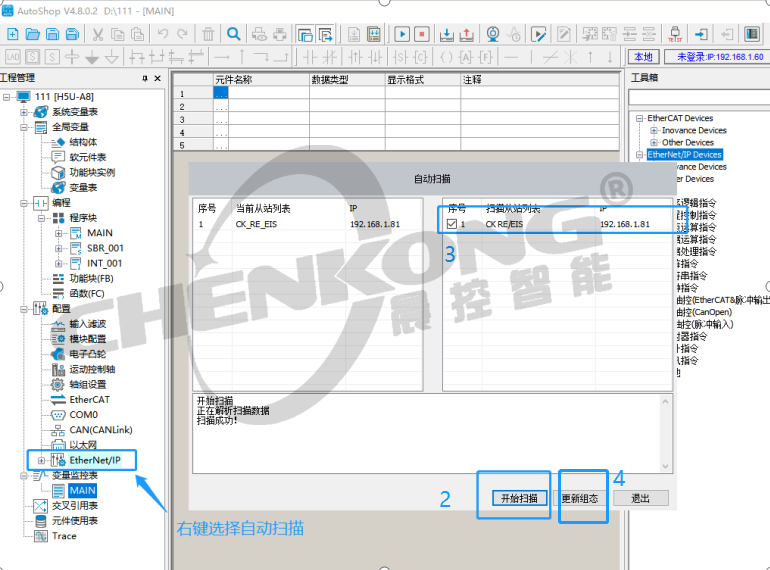Close the 工程管理 project panel

coord(158,78)
